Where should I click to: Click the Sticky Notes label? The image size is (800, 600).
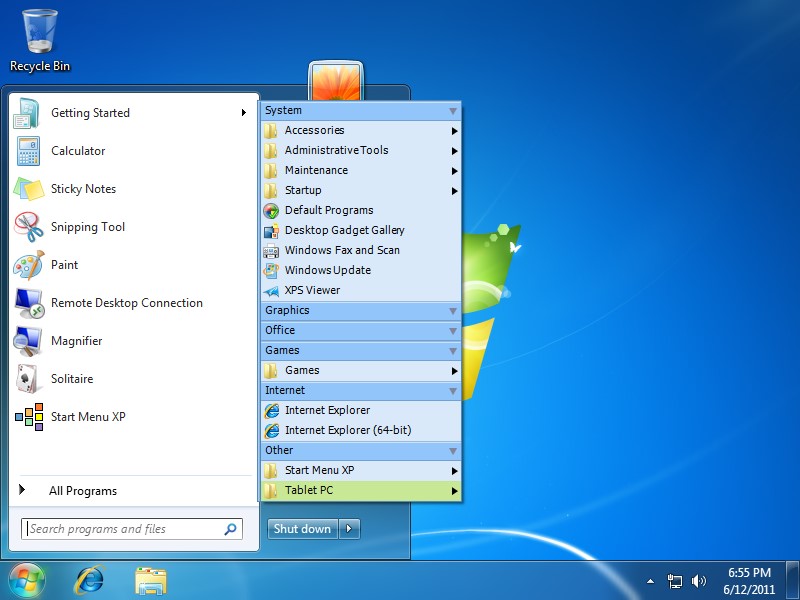click(83, 189)
